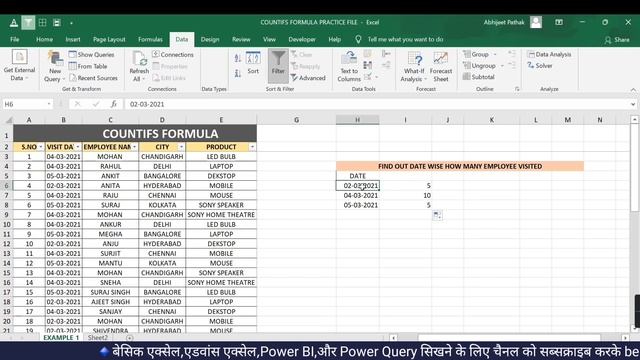Open the Sort dialog button

pyautogui.click(x=253, y=63)
